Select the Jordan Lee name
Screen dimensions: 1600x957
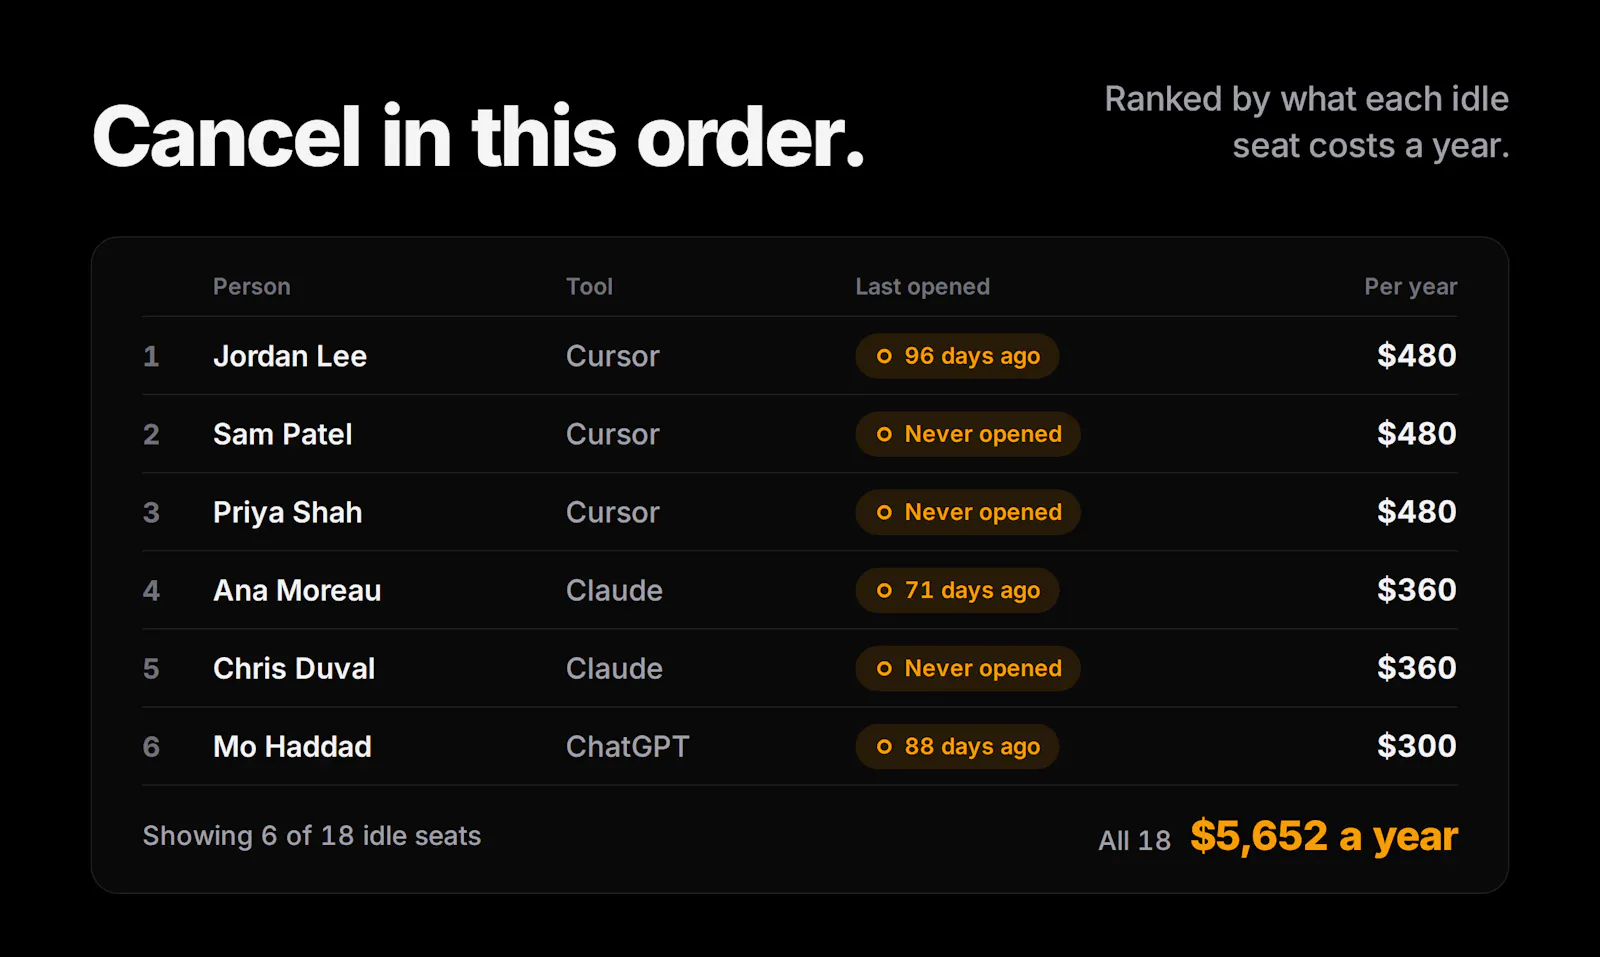coord(290,356)
